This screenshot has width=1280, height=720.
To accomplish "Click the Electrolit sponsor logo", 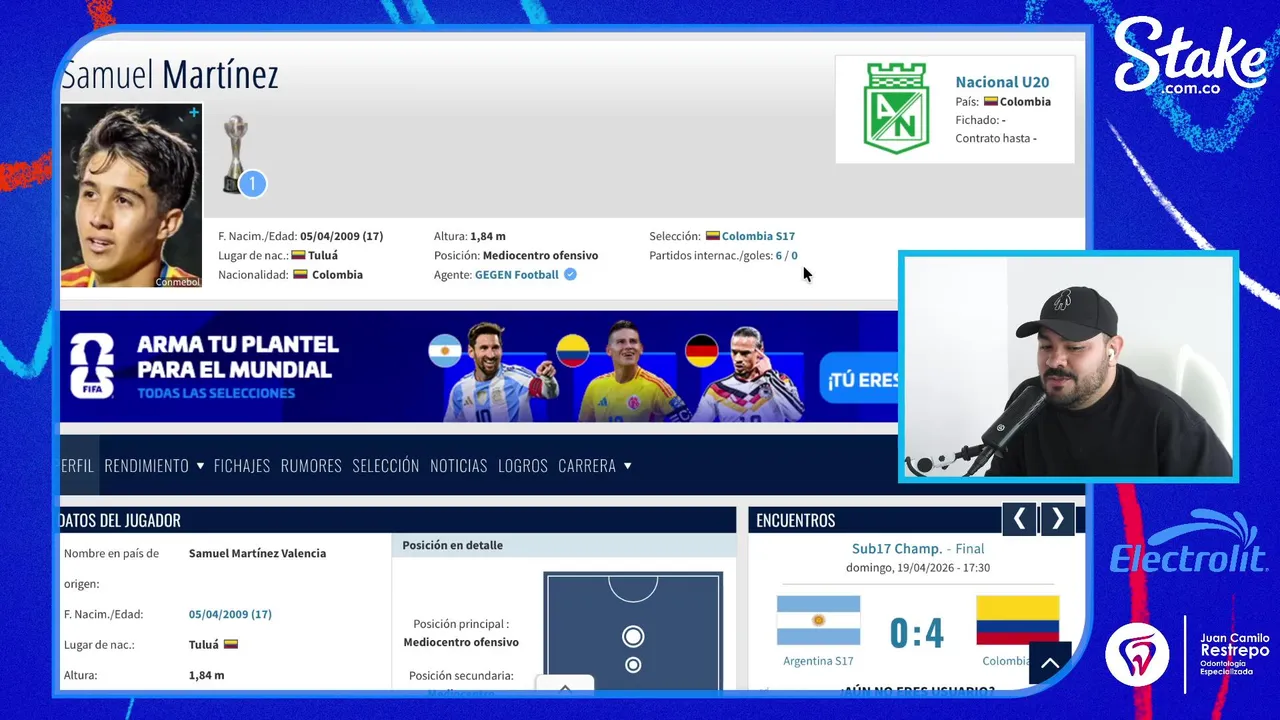I will click(x=1189, y=544).
